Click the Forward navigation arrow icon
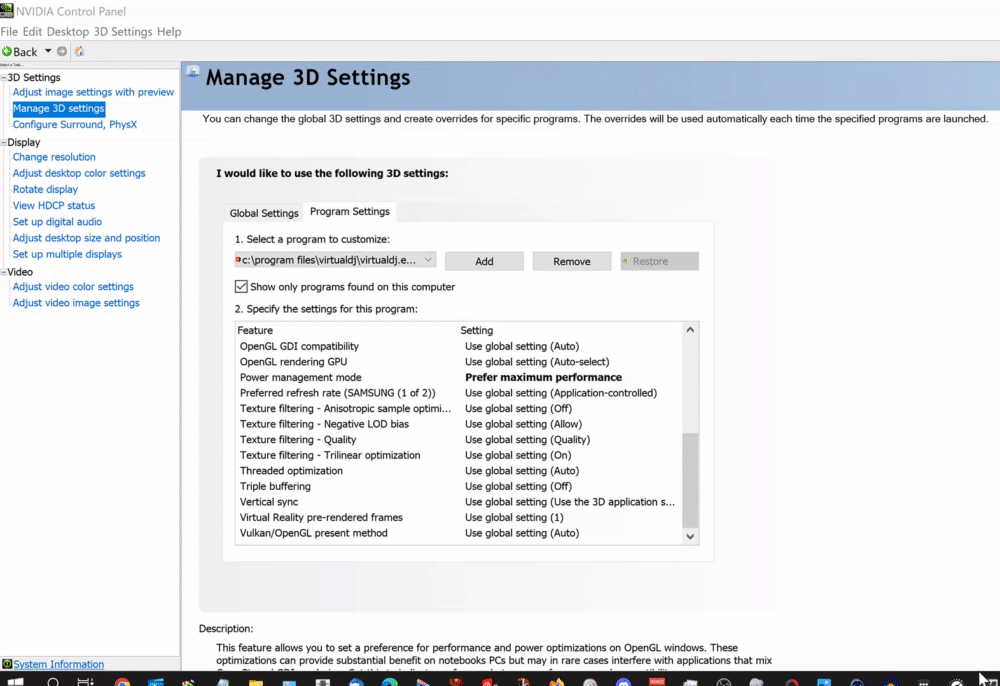 tap(62, 51)
